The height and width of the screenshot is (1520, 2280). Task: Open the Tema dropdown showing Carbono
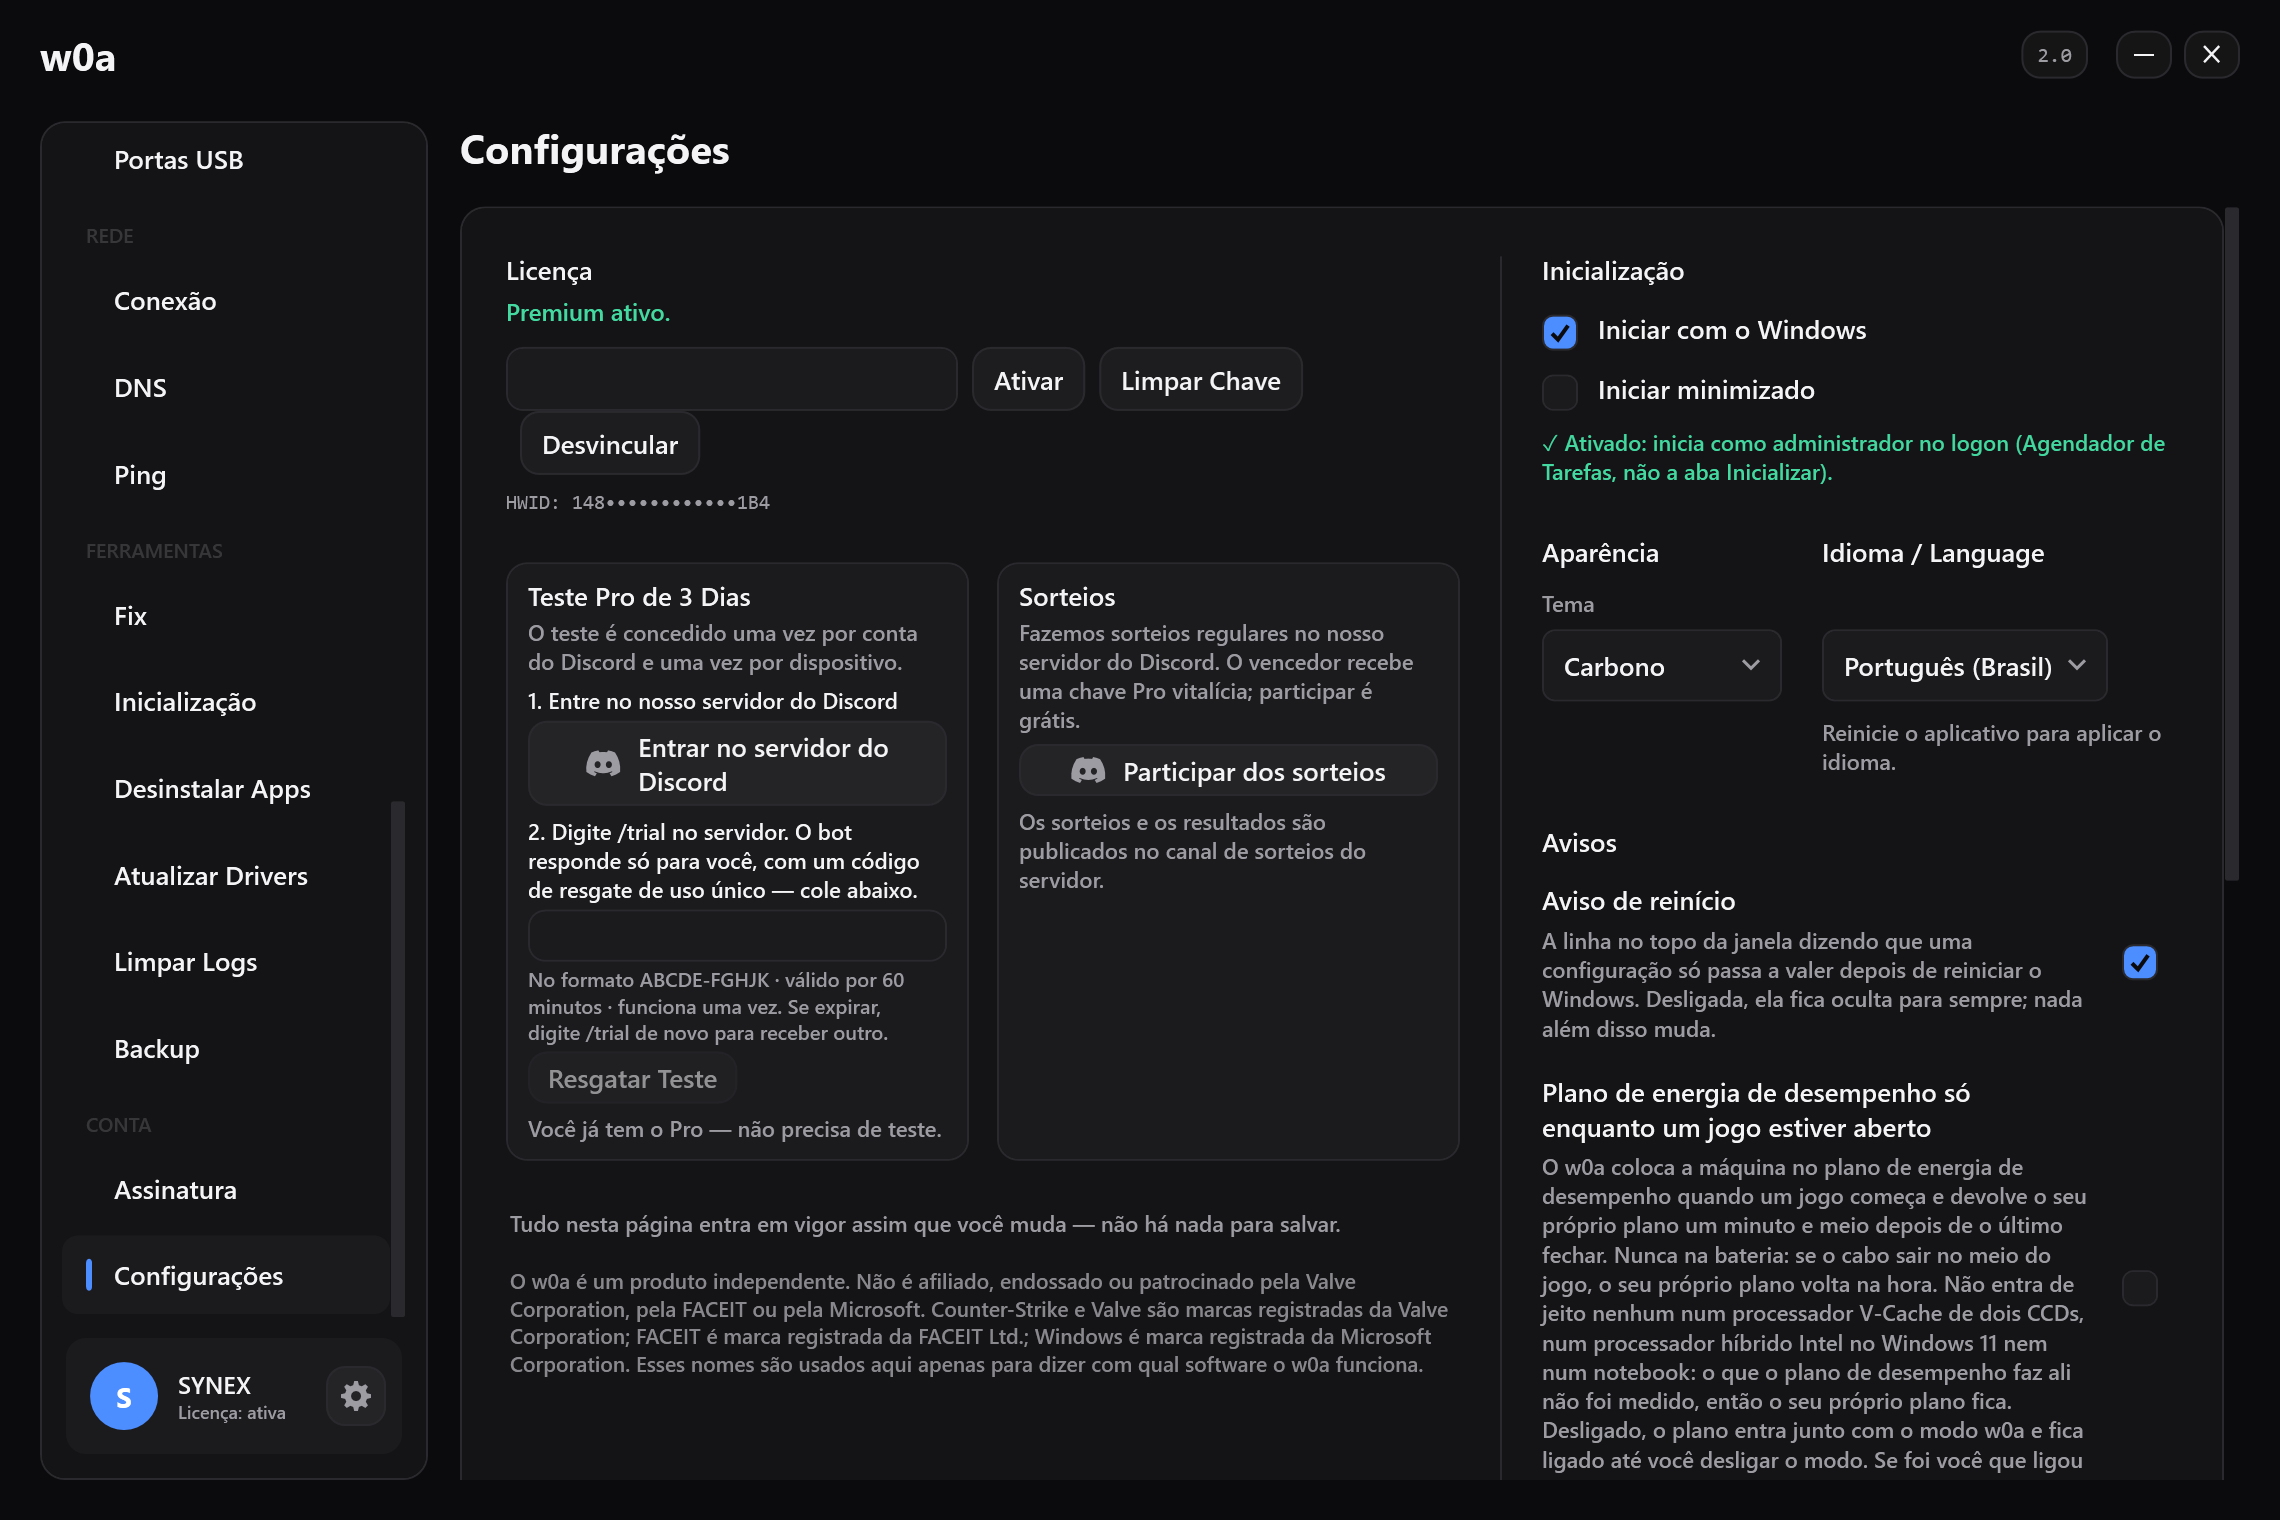[1661, 666]
